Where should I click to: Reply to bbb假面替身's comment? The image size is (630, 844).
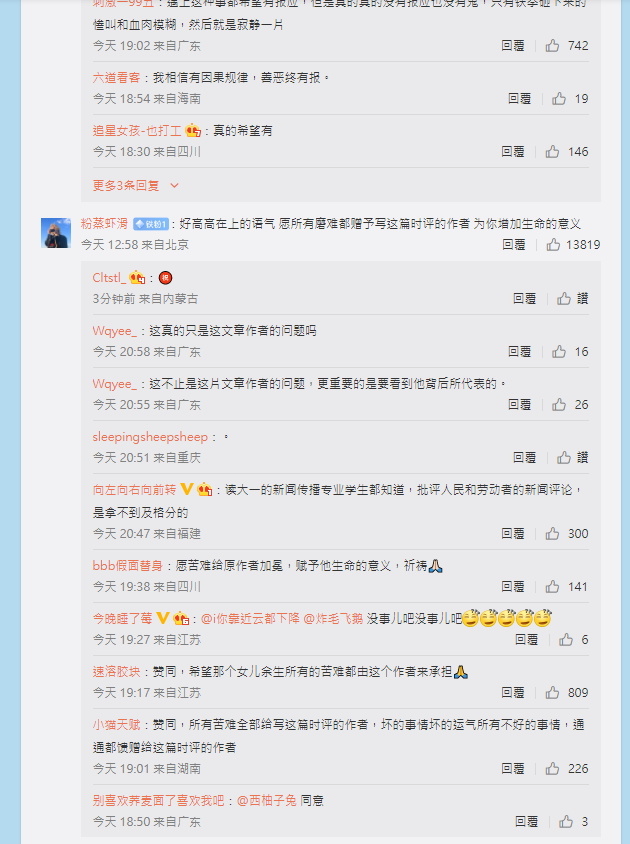[x=513, y=587]
